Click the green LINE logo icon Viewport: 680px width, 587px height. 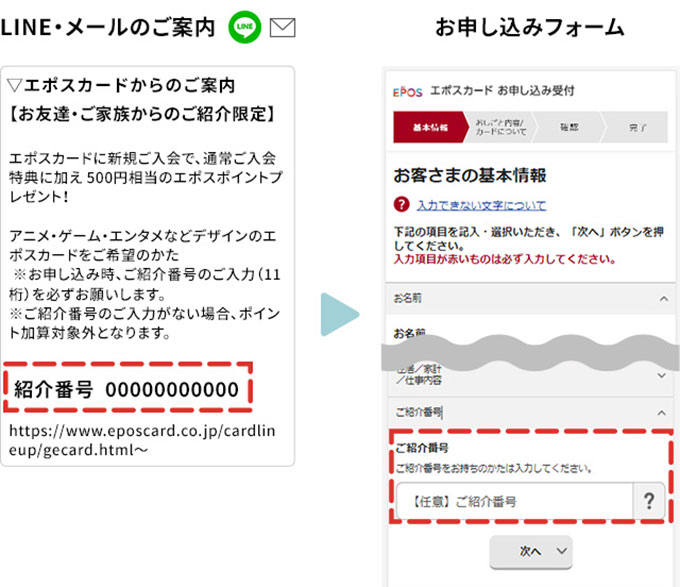point(245,27)
